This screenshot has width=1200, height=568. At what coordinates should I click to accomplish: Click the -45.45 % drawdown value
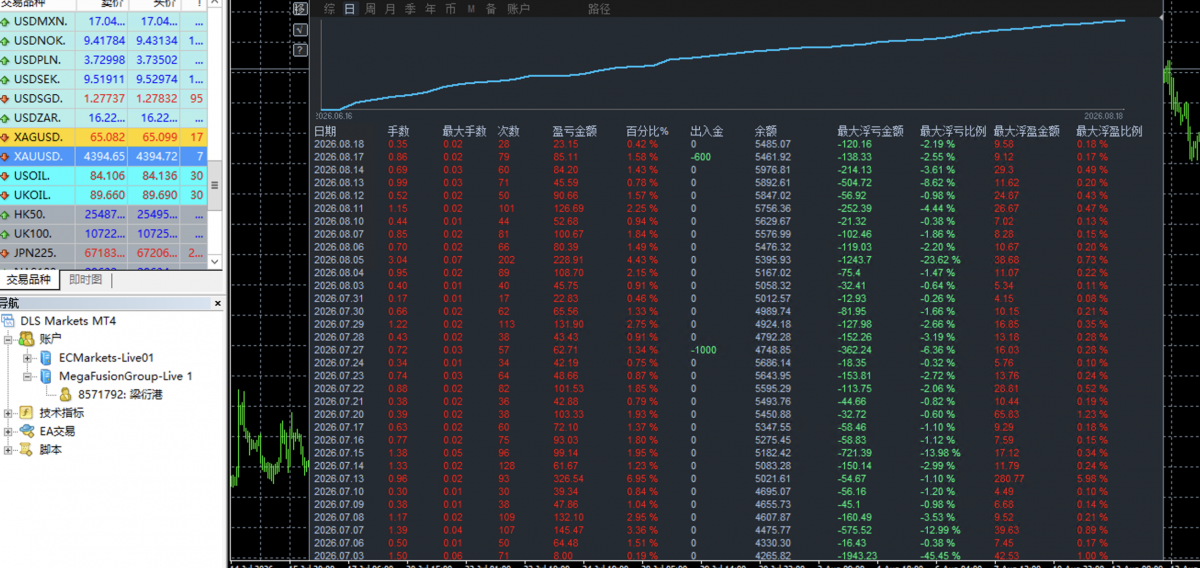coord(939,556)
